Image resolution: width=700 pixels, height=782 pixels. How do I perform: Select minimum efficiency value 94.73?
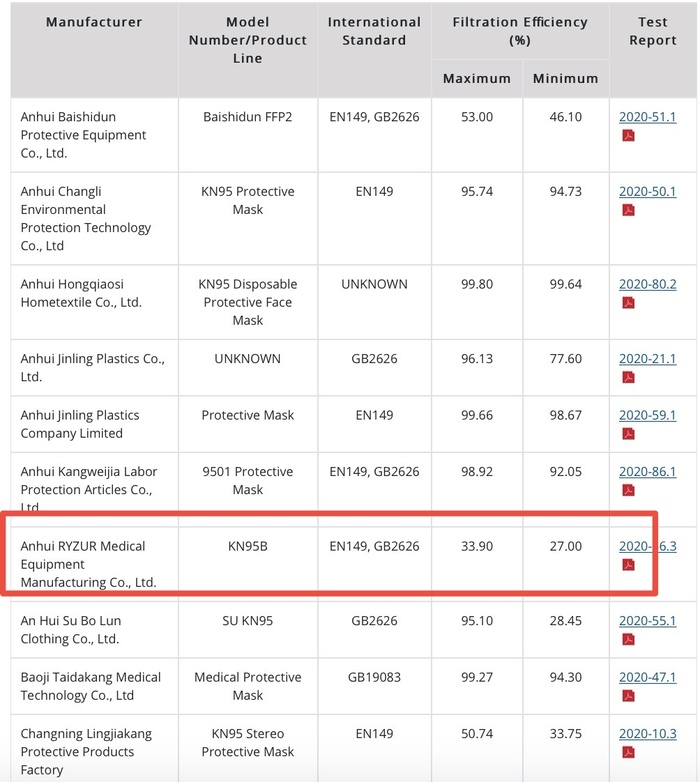(565, 192)
